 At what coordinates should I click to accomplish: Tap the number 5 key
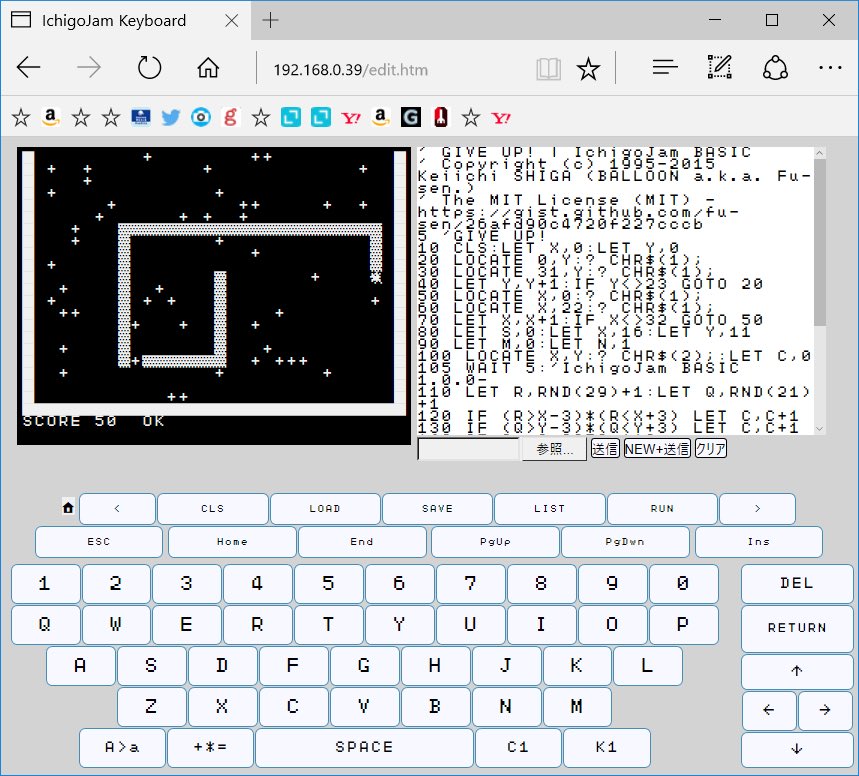(x=328, y=584)
